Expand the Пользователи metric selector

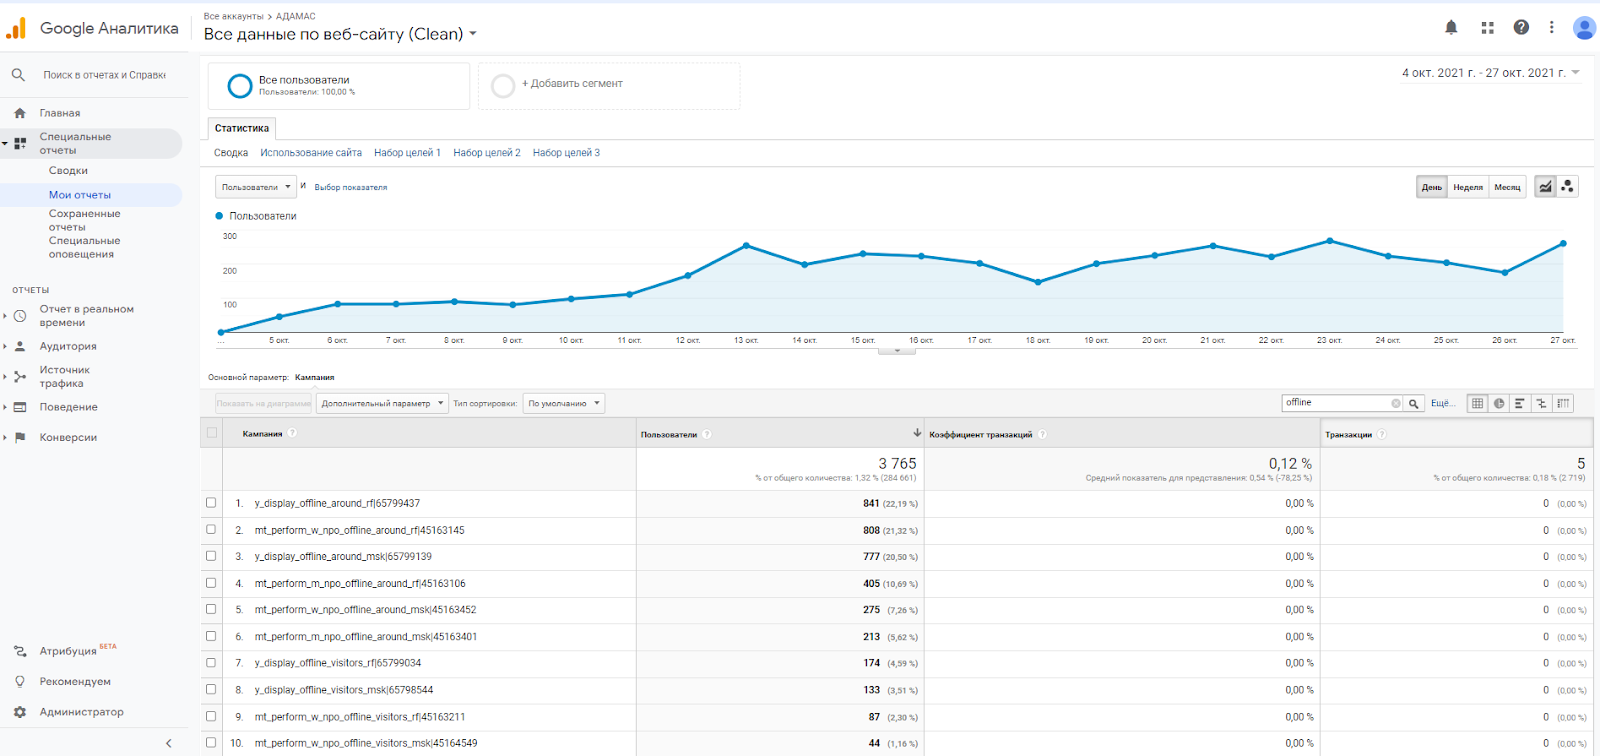[x=256, y=187]
